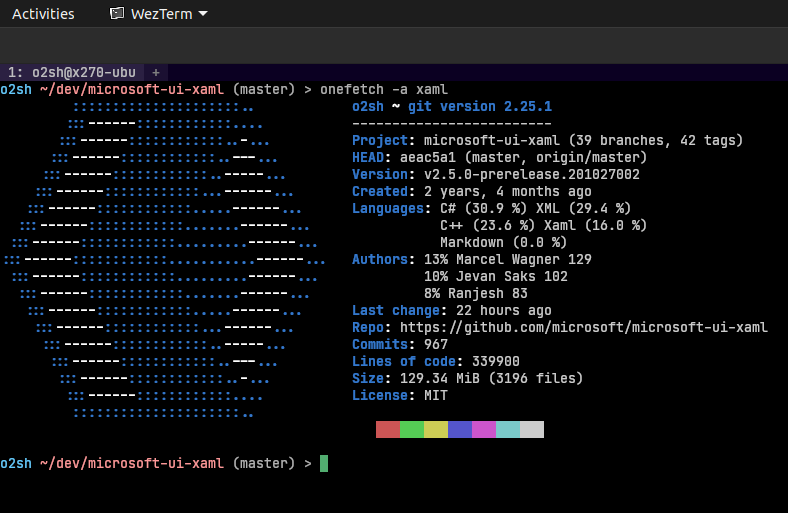The width and height of the screenshot is (788, 513).
Task: Click the 'XML (29.4 %)' language entry
Action: pyautogui.click(x=583, y=209)
